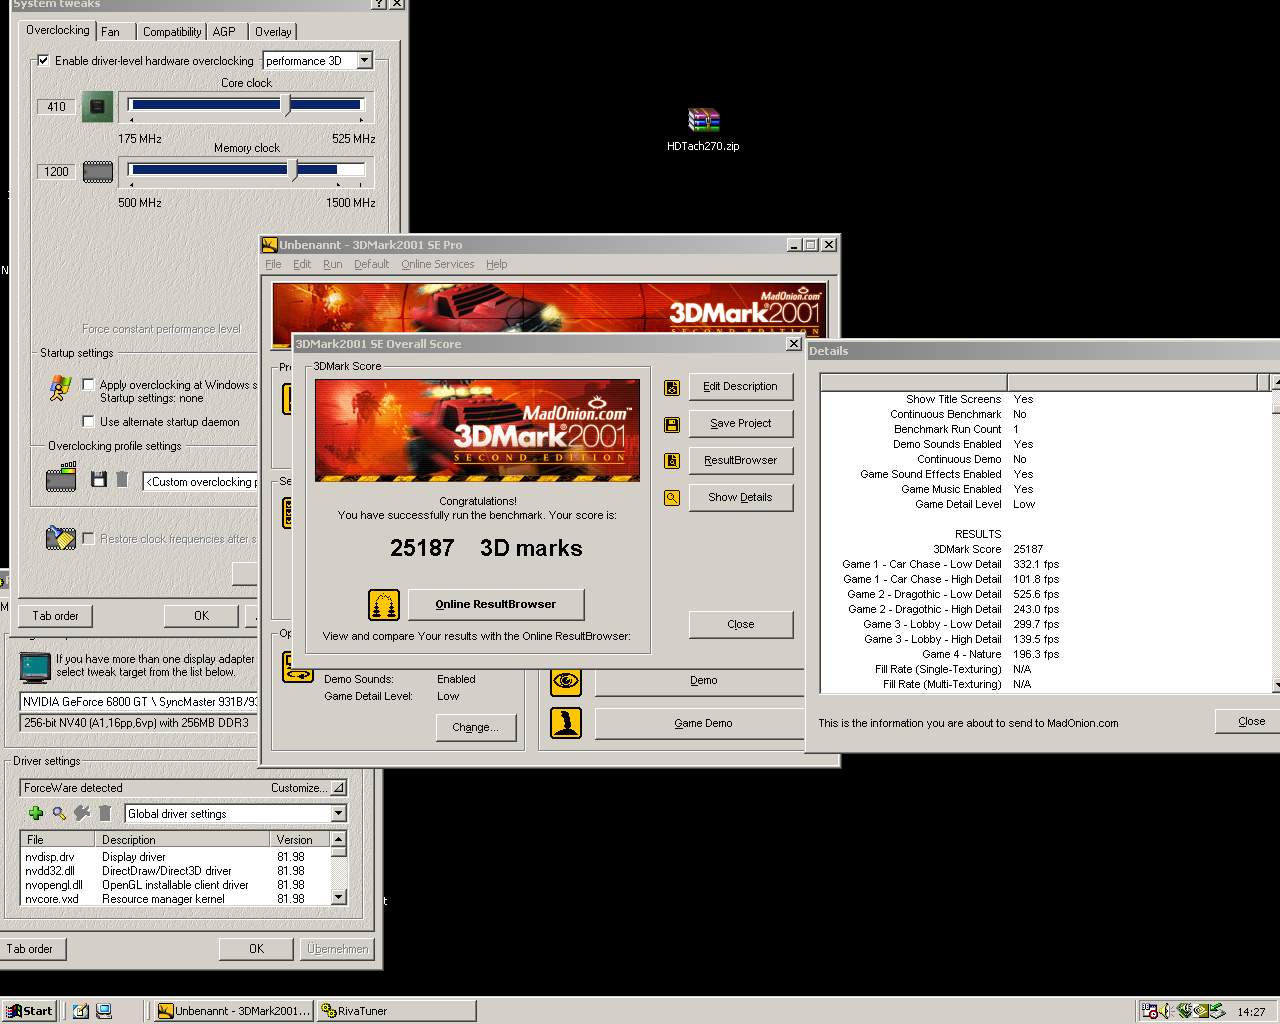Click the Windows flag startup settings icon
This screenshot has width=1280, height=1024.
[x=60, y=388]
